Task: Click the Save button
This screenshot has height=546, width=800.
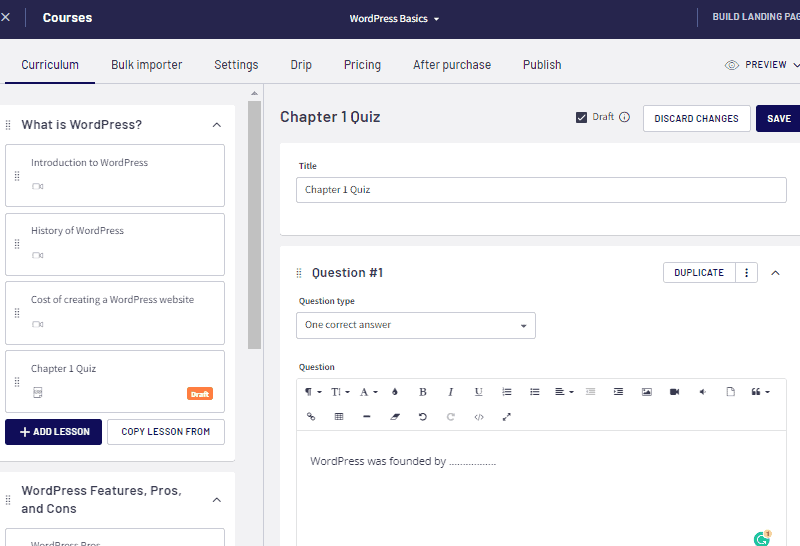Action: (x=778, y=118)
